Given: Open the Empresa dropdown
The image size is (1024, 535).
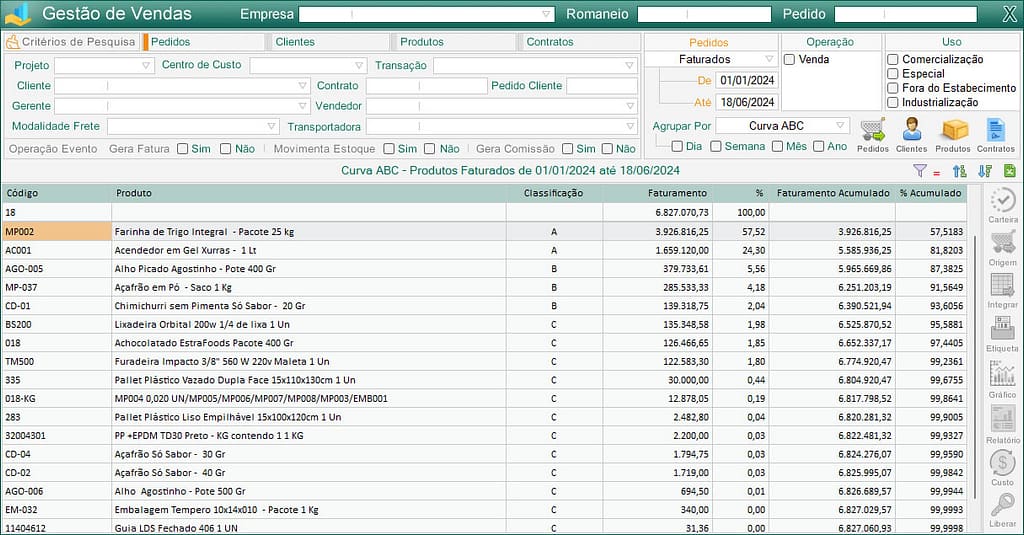Looking at the screenshot, I should coord(546,14).
